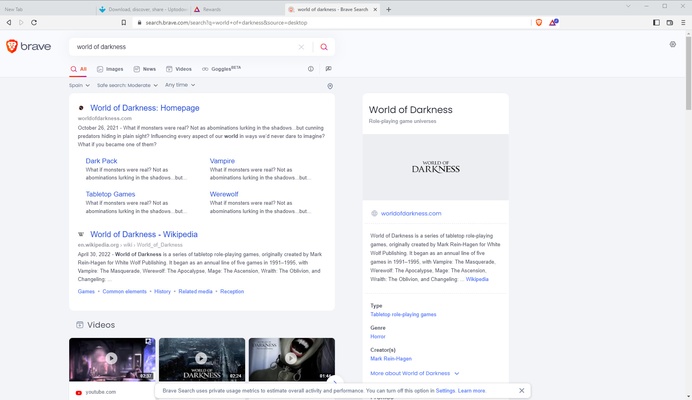Toggle the sidebar panel icon
692x400 pixels.
pos(656,23)
